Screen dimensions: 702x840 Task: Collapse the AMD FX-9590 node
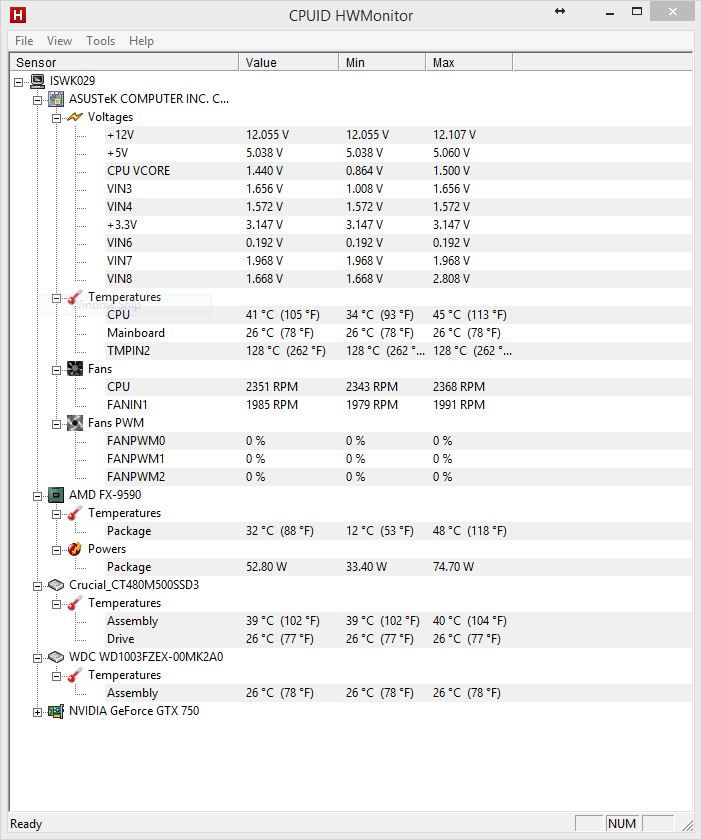38,496
